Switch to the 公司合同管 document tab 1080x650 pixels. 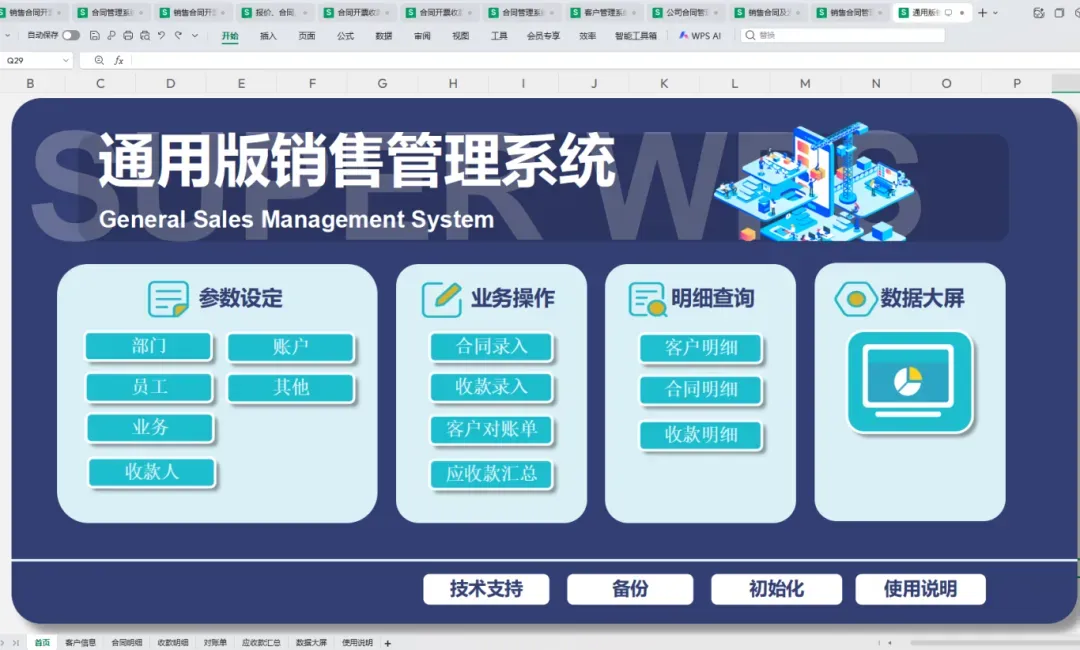pos(687,12)
